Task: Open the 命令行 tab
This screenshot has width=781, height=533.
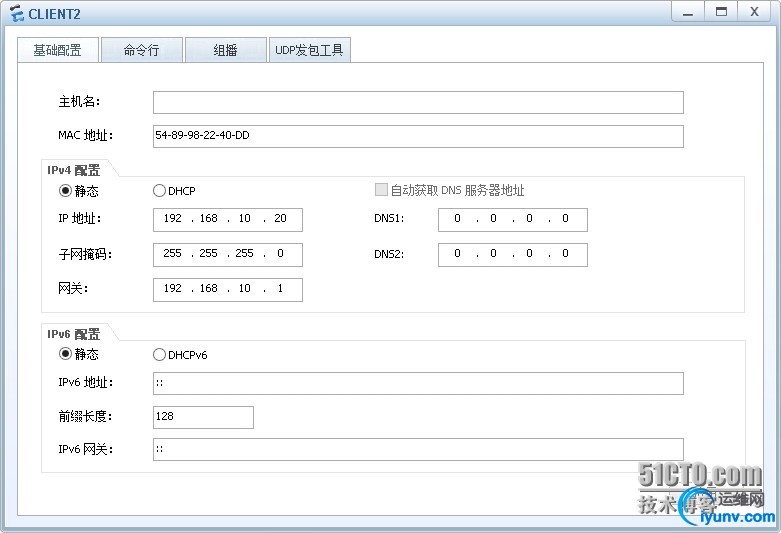Action: pyautogui.click(x=142, y=50)
